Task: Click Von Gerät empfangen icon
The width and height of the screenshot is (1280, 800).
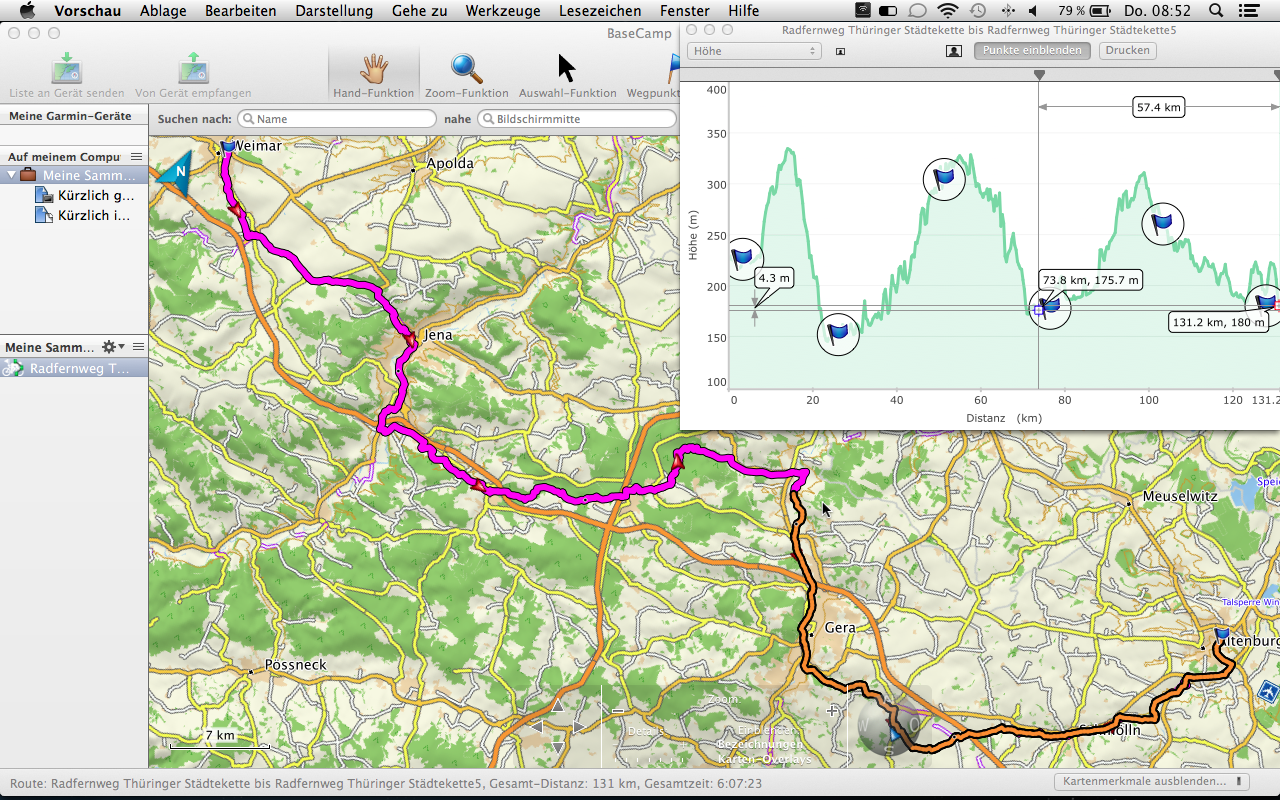Action: [x=193, y=70]
